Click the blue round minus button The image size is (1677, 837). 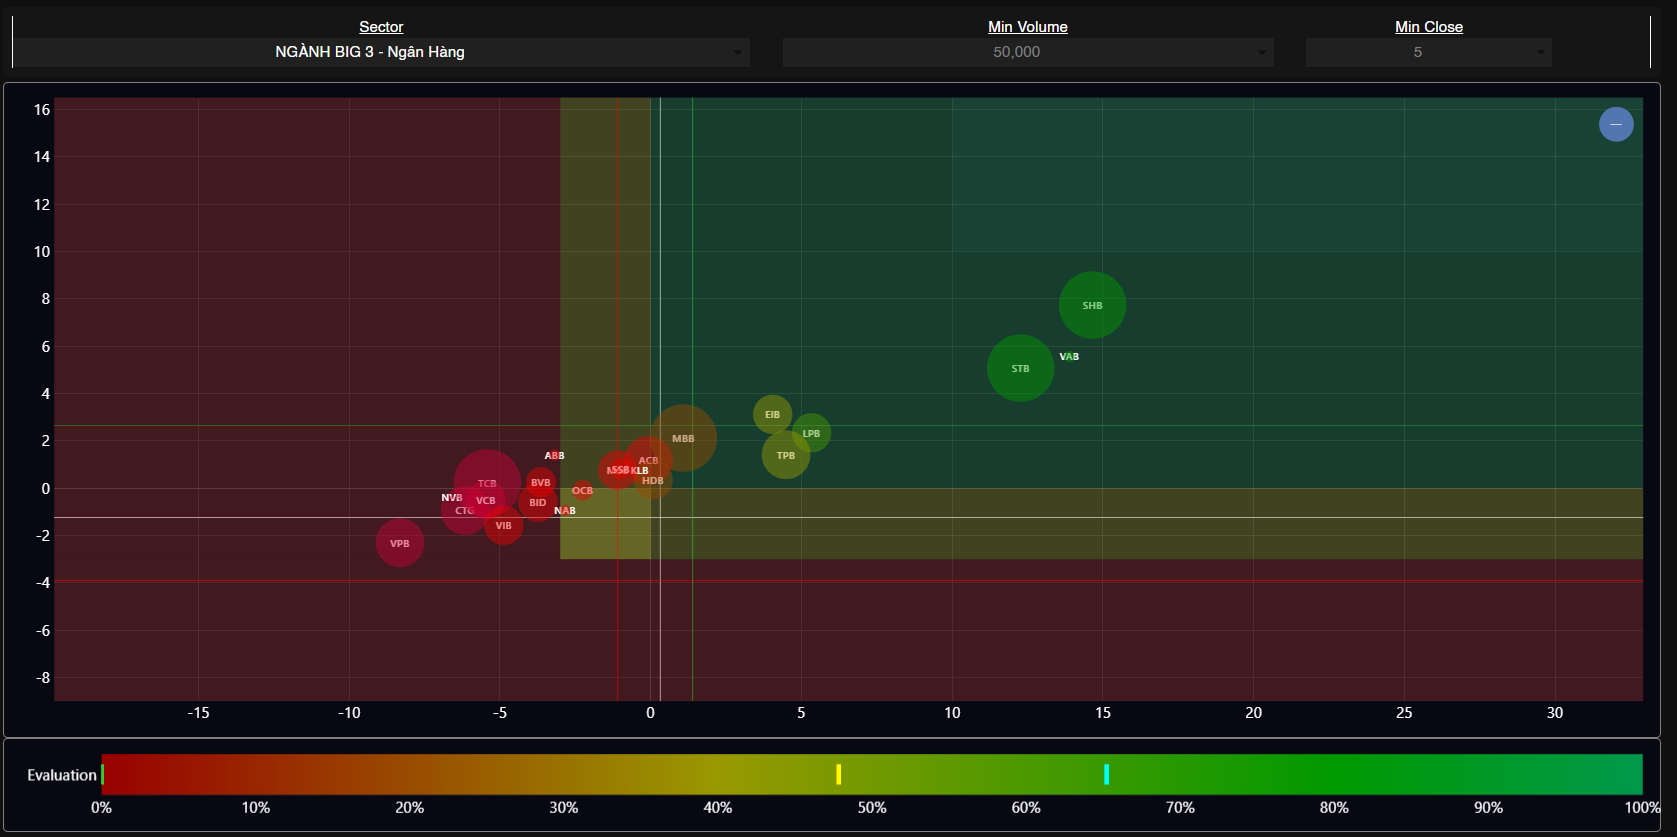[1615, 124]
